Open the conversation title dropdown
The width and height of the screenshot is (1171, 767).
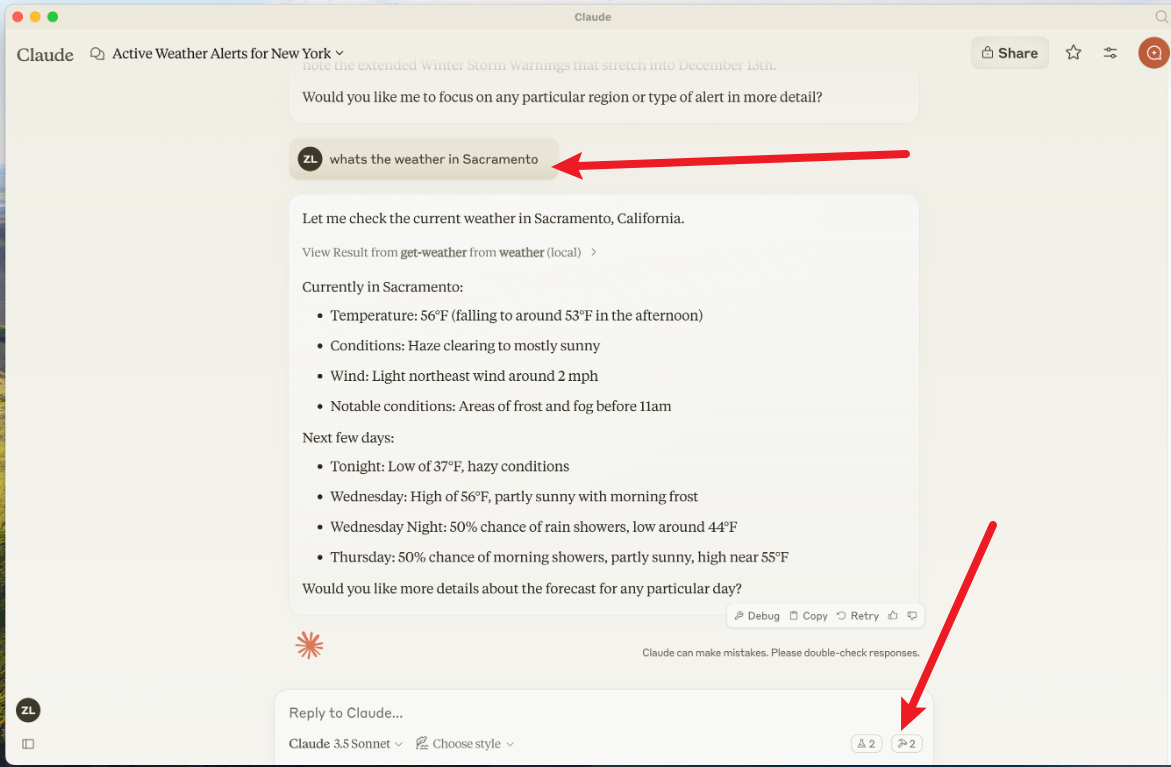pyautogui.click(x=228, y=53)
